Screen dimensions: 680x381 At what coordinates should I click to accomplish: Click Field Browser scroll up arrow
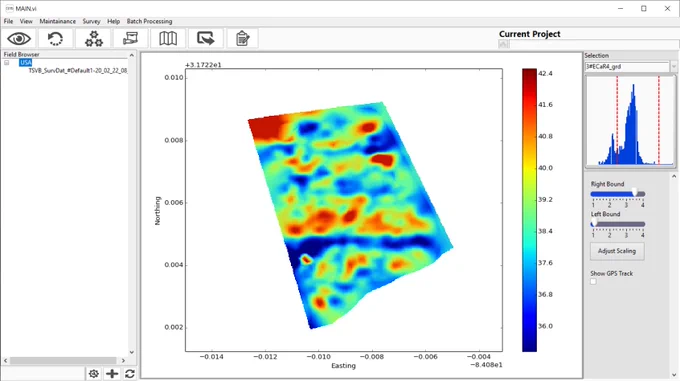132,55
